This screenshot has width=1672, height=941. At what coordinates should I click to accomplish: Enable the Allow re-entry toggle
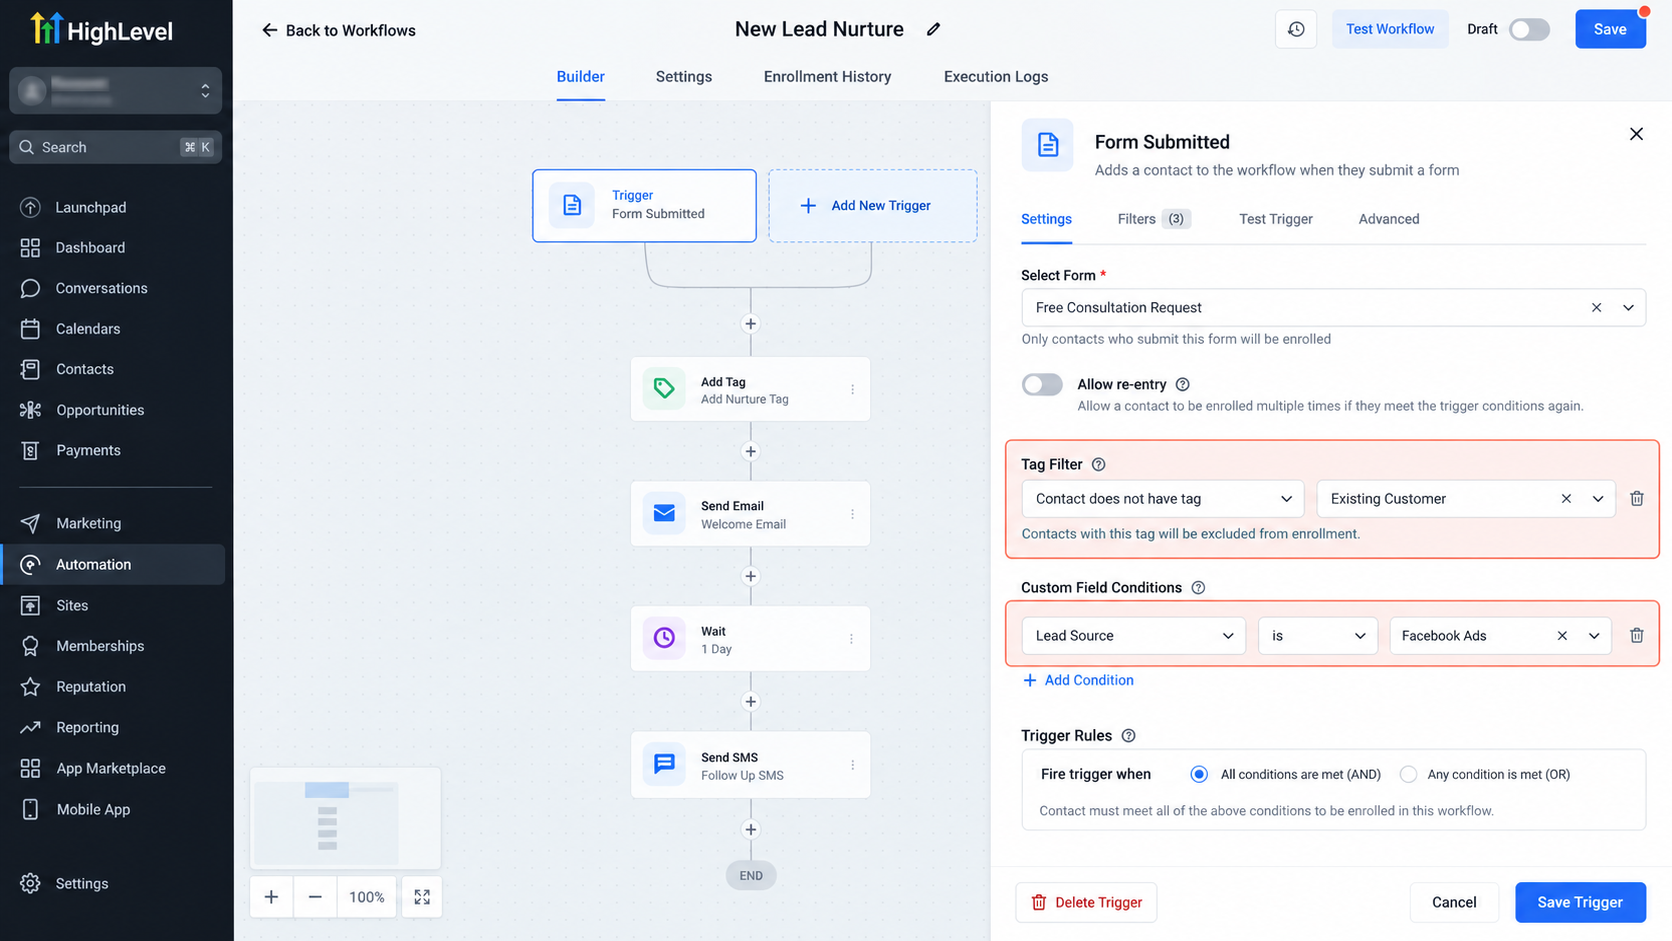(1042, 385)
